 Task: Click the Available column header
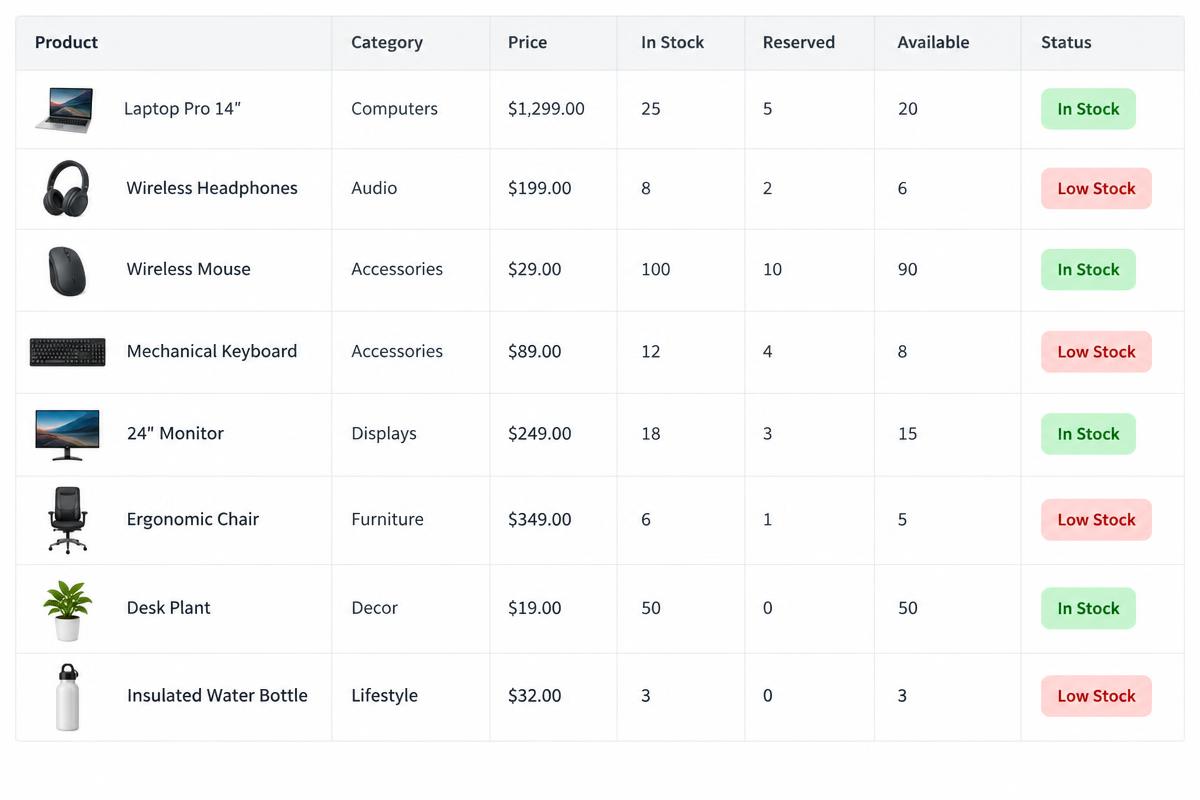pos(933,42)
